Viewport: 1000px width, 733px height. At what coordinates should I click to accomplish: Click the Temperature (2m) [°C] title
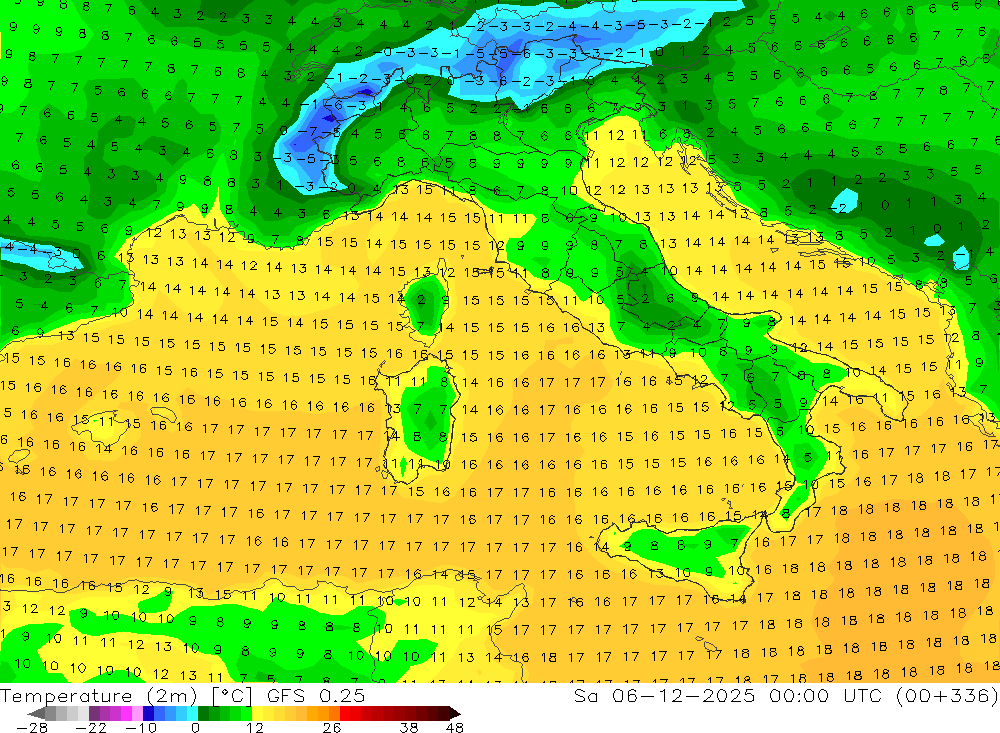[x=126, y=696]
